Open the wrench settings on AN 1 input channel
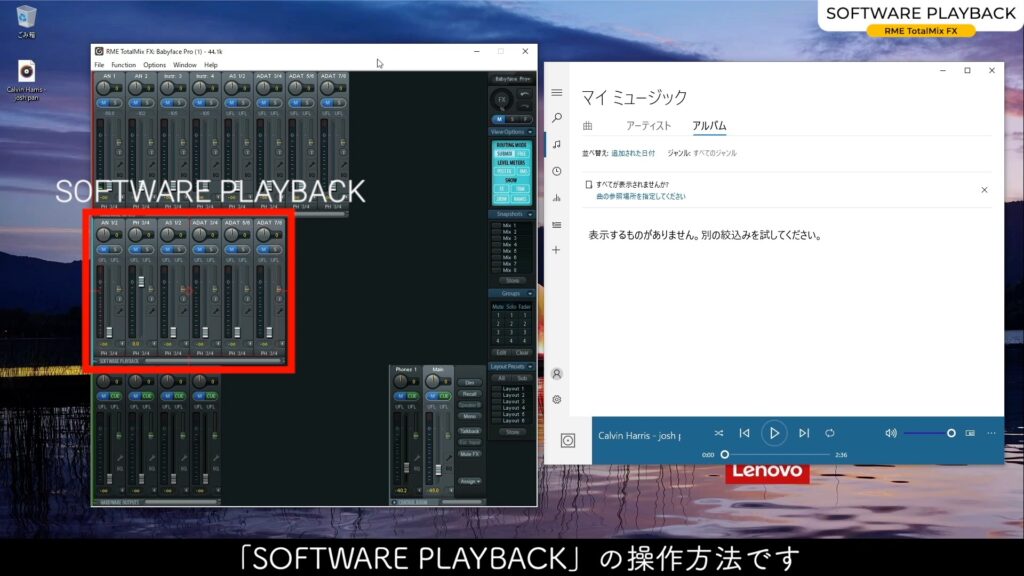The image size is (1024, 576). 120,165
